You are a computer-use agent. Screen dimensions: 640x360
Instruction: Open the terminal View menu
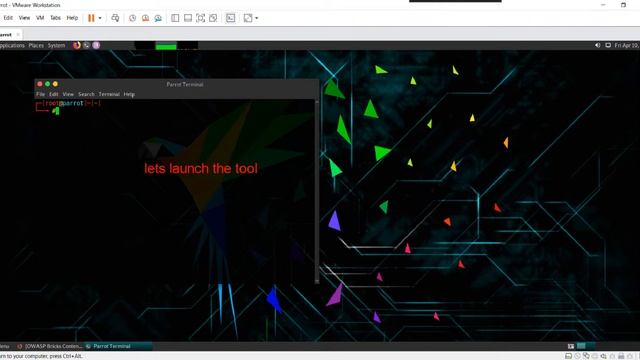click(x=68, y=94)
